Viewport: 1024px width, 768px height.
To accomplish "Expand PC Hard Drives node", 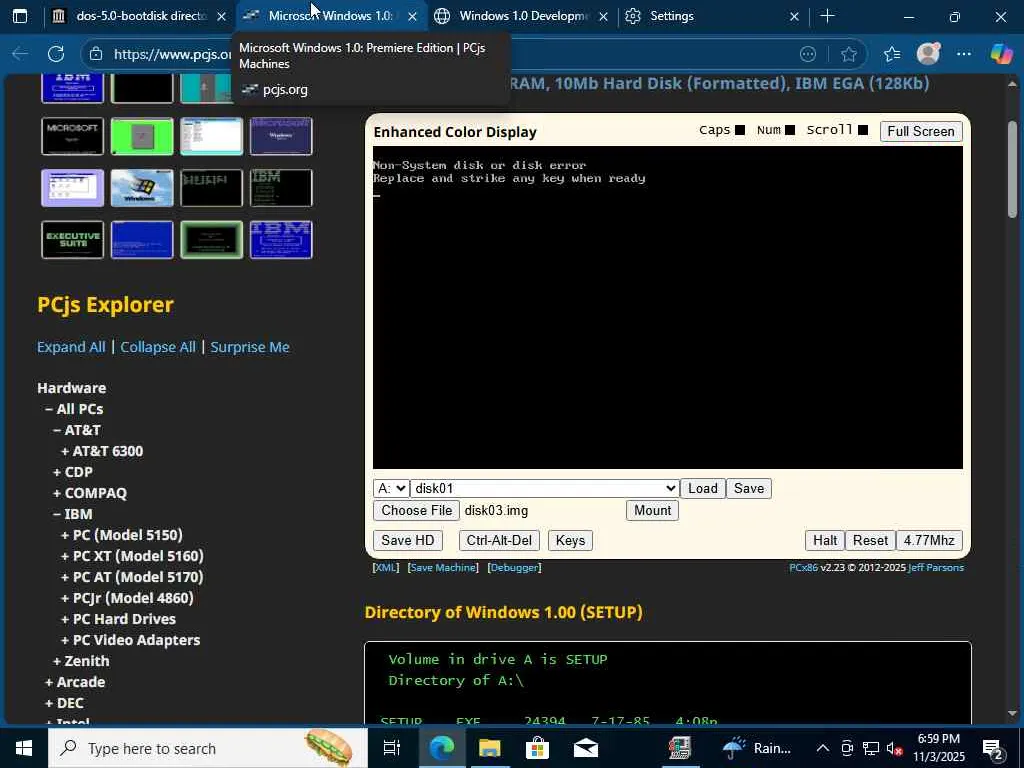I will (x=118, y=618).
